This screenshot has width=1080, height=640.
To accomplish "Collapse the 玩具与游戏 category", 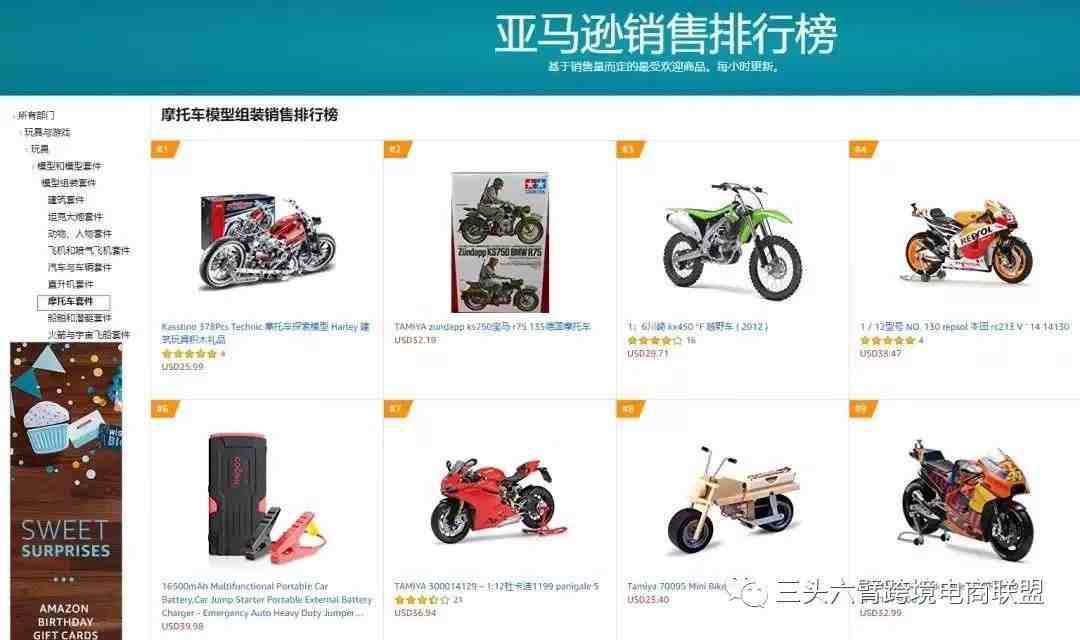I will click(47, 132).
